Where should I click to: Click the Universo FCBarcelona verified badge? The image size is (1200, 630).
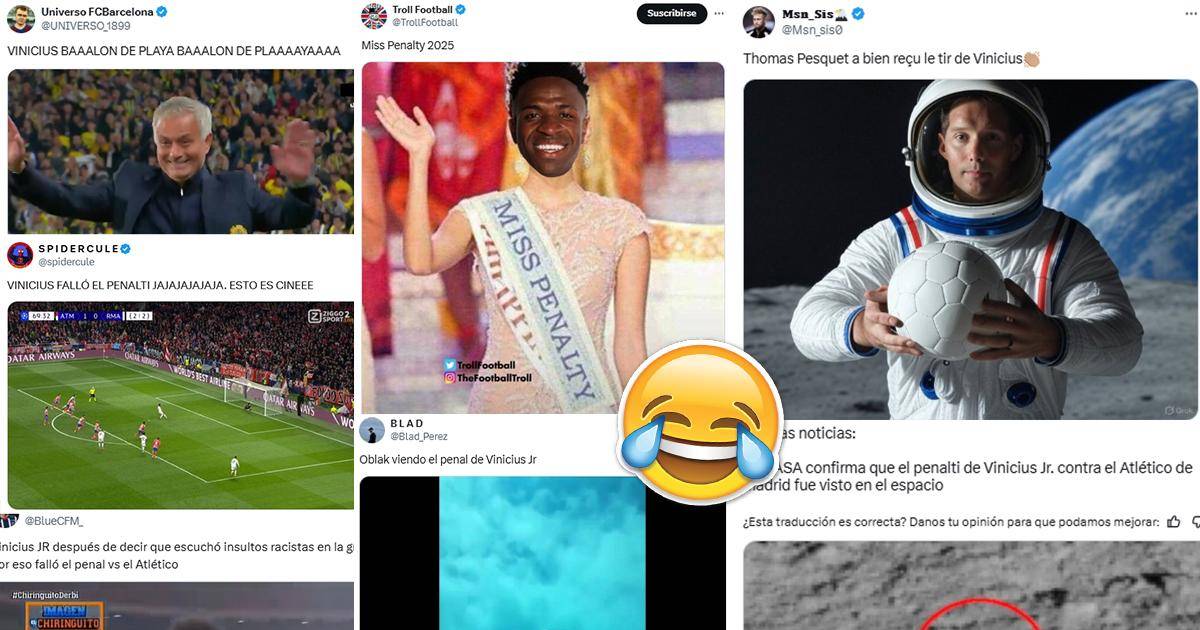pyautogui.click(x=162, y=12)
